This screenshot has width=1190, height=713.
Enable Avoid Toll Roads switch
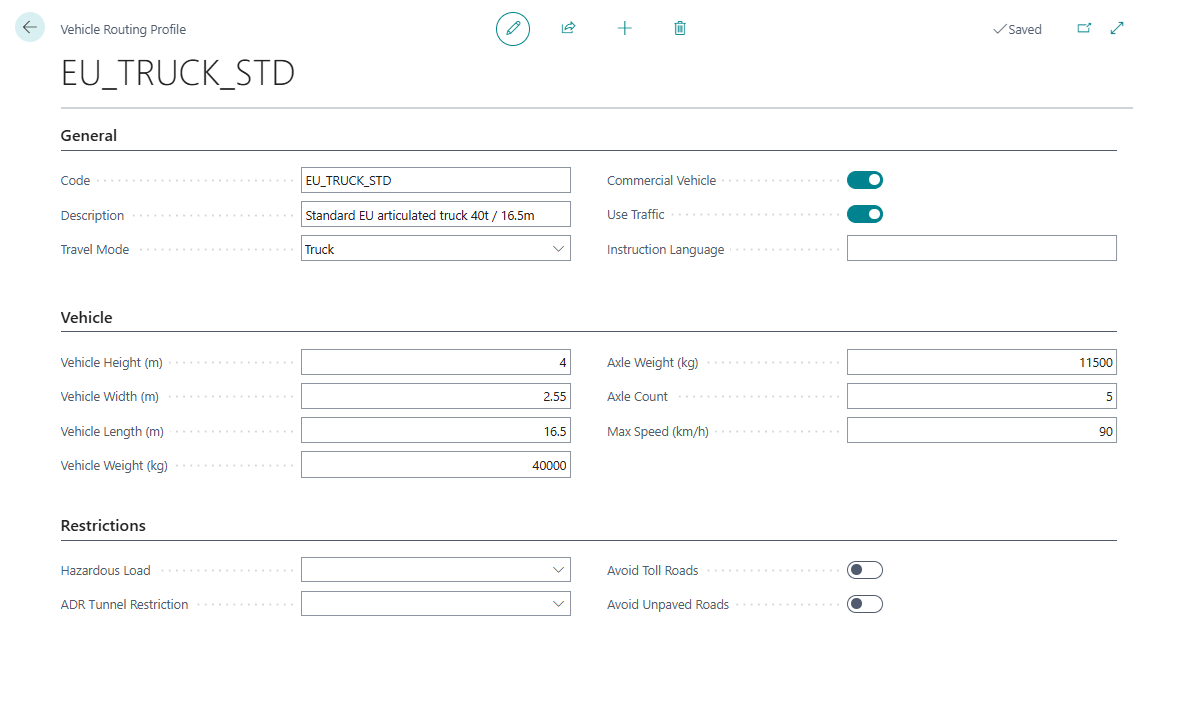864,570
